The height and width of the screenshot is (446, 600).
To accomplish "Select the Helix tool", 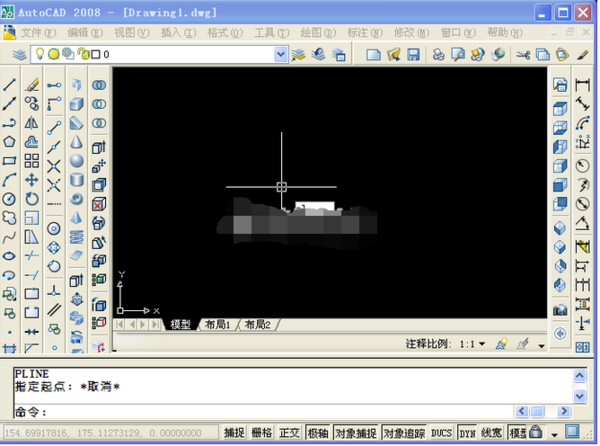I will pos(77,237).
